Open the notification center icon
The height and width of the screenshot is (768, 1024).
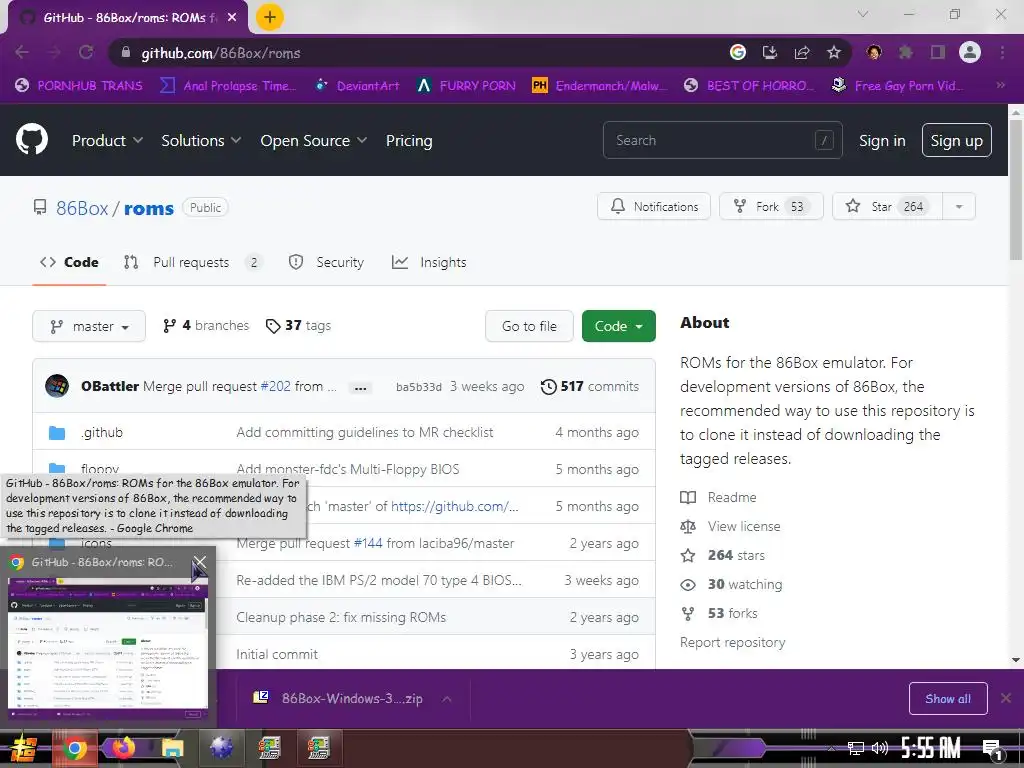click(x=993, y=749)
